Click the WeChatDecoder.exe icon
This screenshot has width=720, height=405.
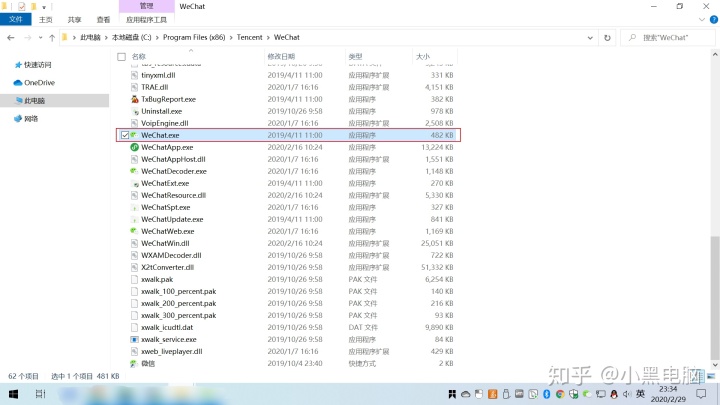pos(134,171)
